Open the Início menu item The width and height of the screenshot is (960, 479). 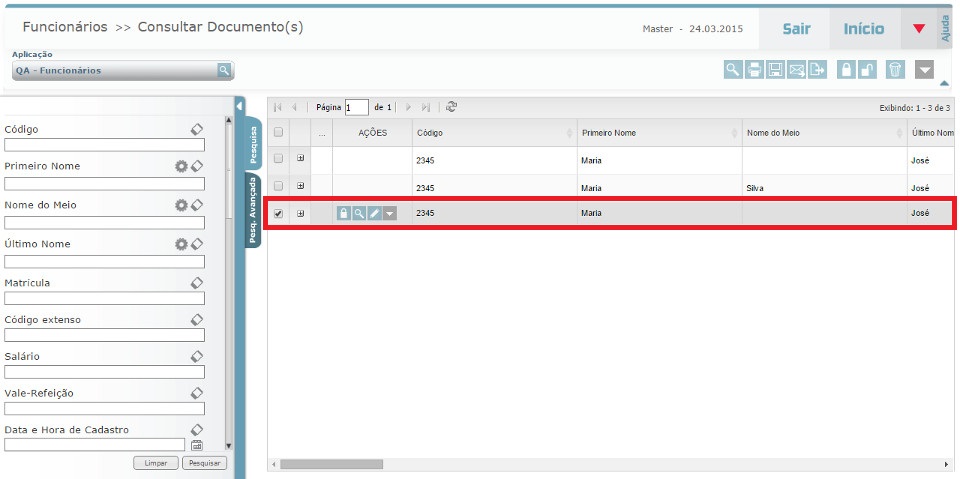click(864, 29)
